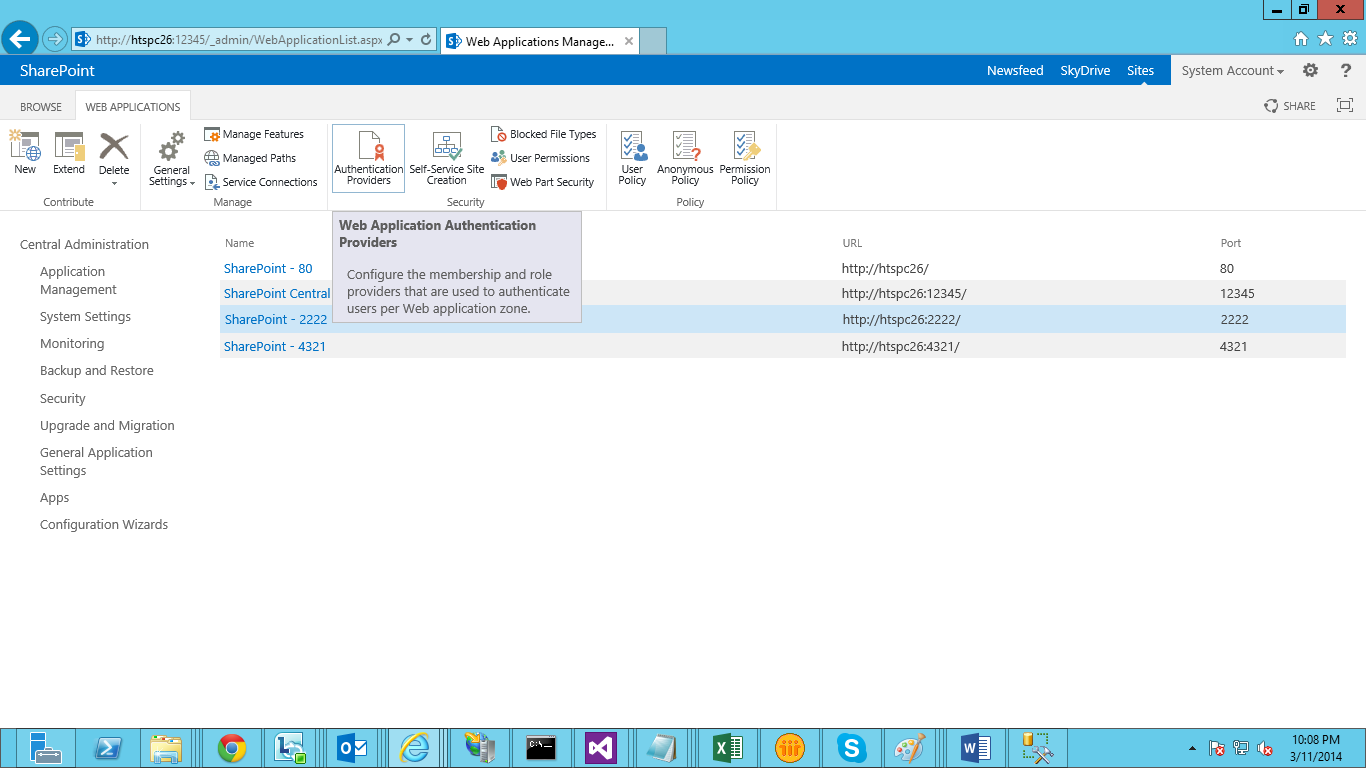This screenshot has height=768, width=1366.
Task: Open the System Account dropdown menu
Action: coord(1232,70)
